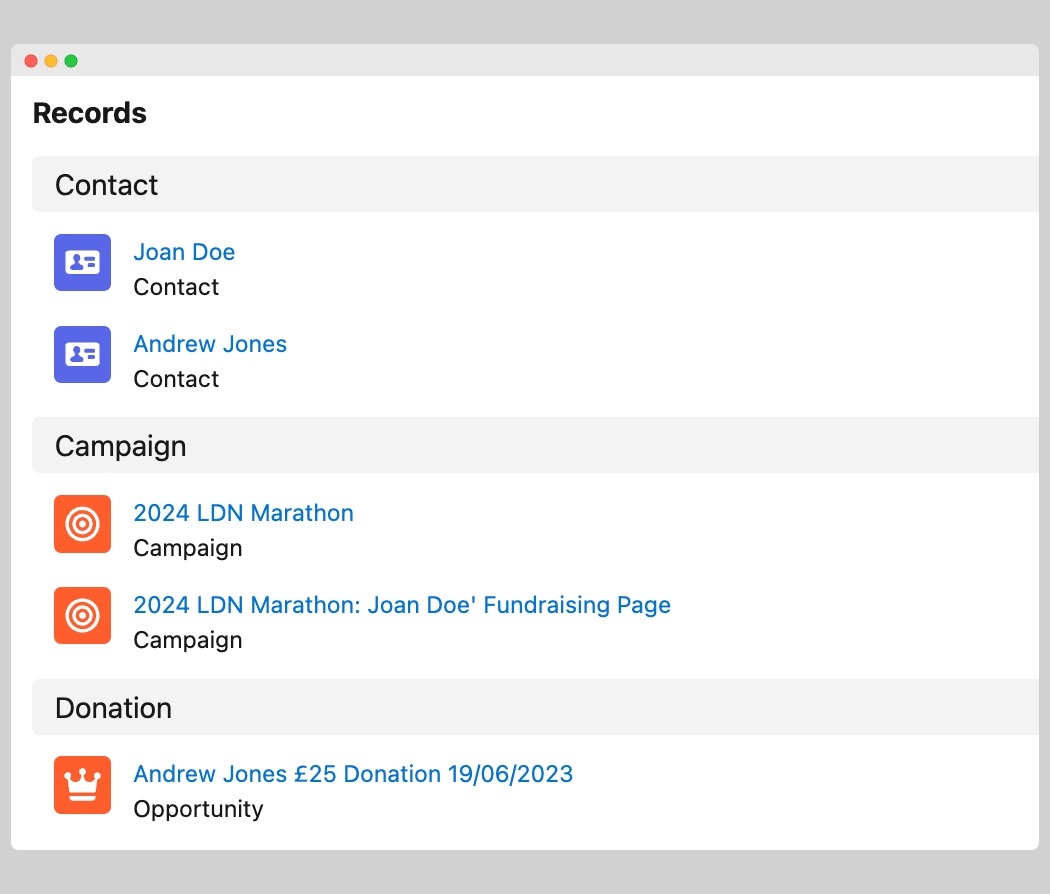This screenshot has height=894, width=1050.
Task: Click the Campaign label under 2024 LDN Marathon
Action: point(188,548)
